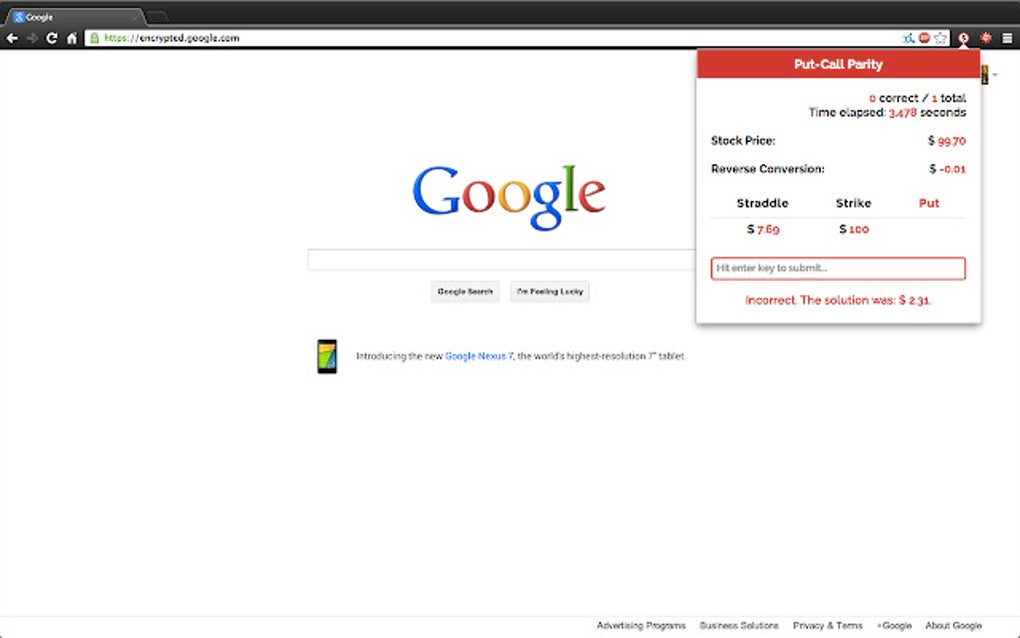Click the strike value 100
This screenshot has width=1020, height=638.
click(x=859, y=229)
